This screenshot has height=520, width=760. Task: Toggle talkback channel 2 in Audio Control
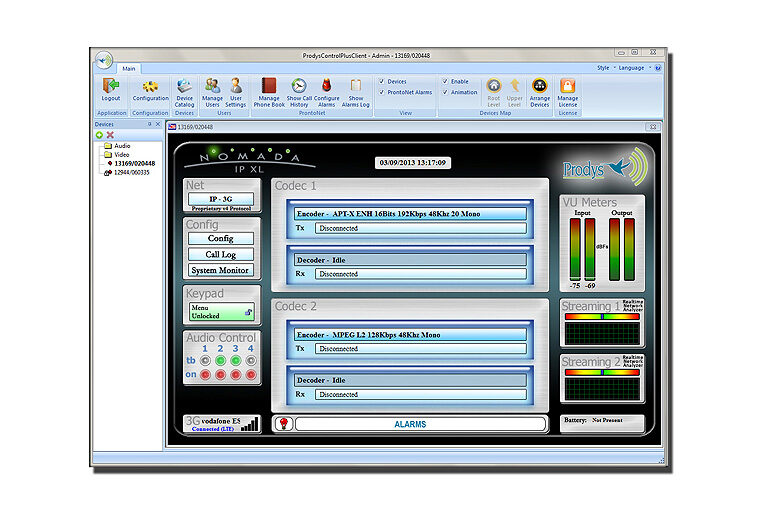(x=221, y=360)
